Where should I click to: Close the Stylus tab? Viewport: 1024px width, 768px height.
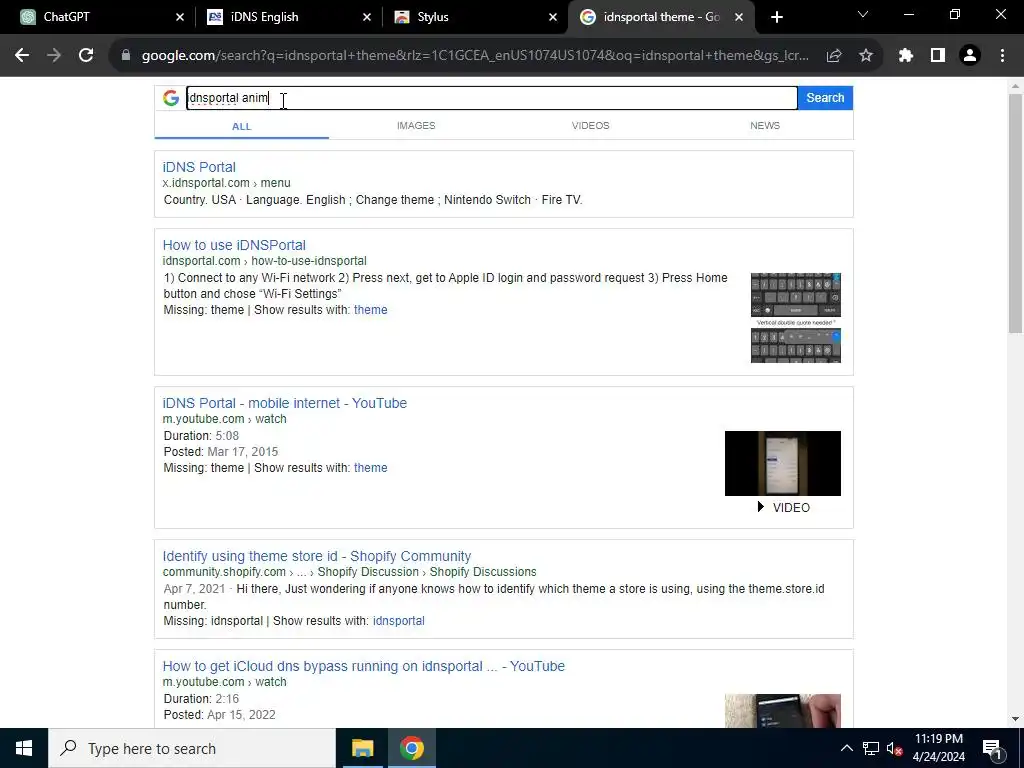point(553,18)
